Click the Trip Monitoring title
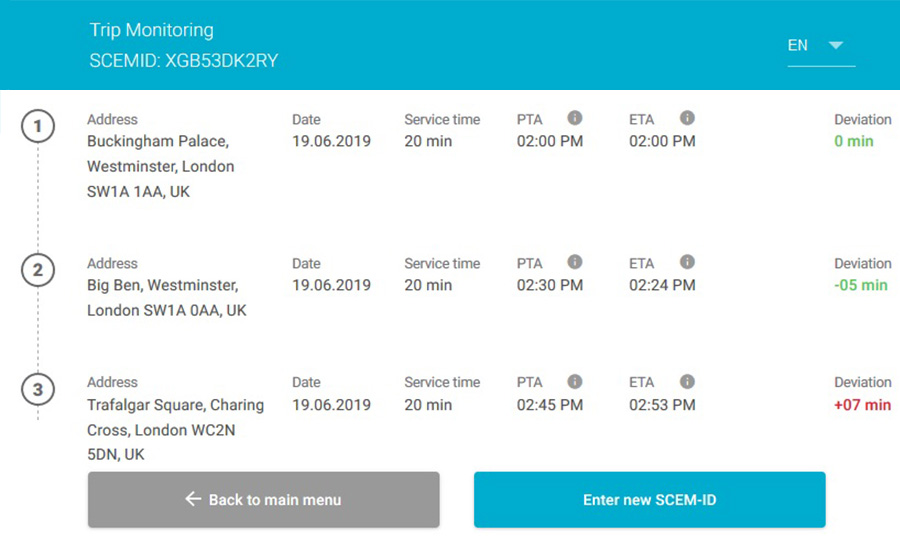Viewport: 900px width, 538px height. pos(151,30)
